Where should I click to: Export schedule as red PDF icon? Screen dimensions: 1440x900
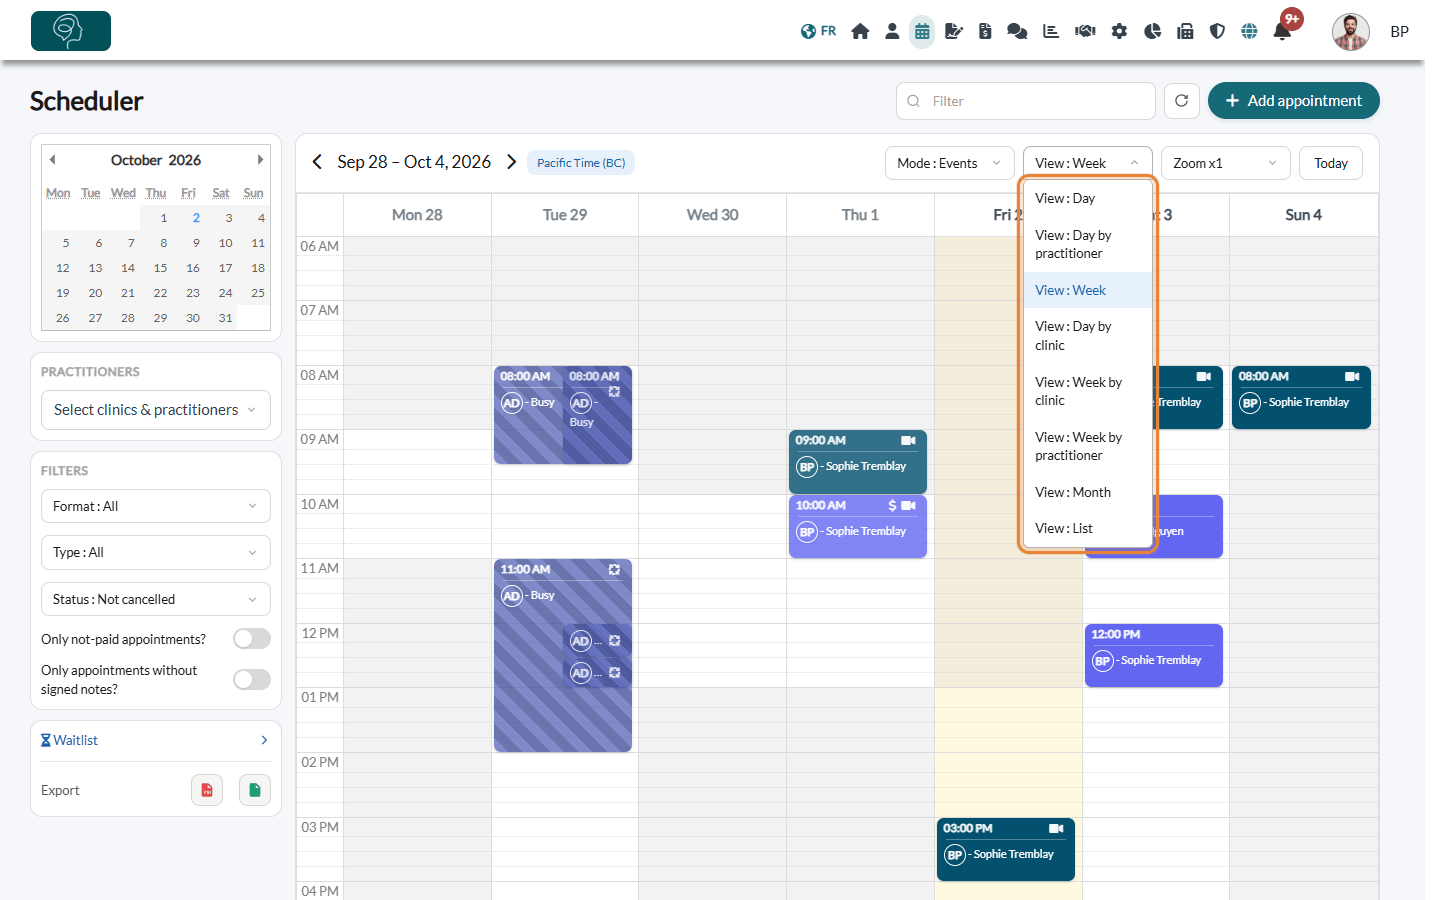[207, 790]
